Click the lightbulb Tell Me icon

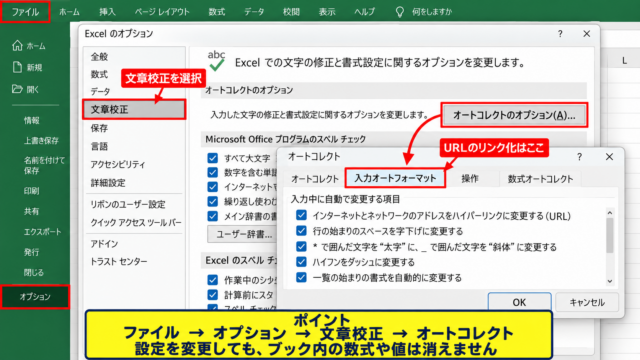point(400,12)
